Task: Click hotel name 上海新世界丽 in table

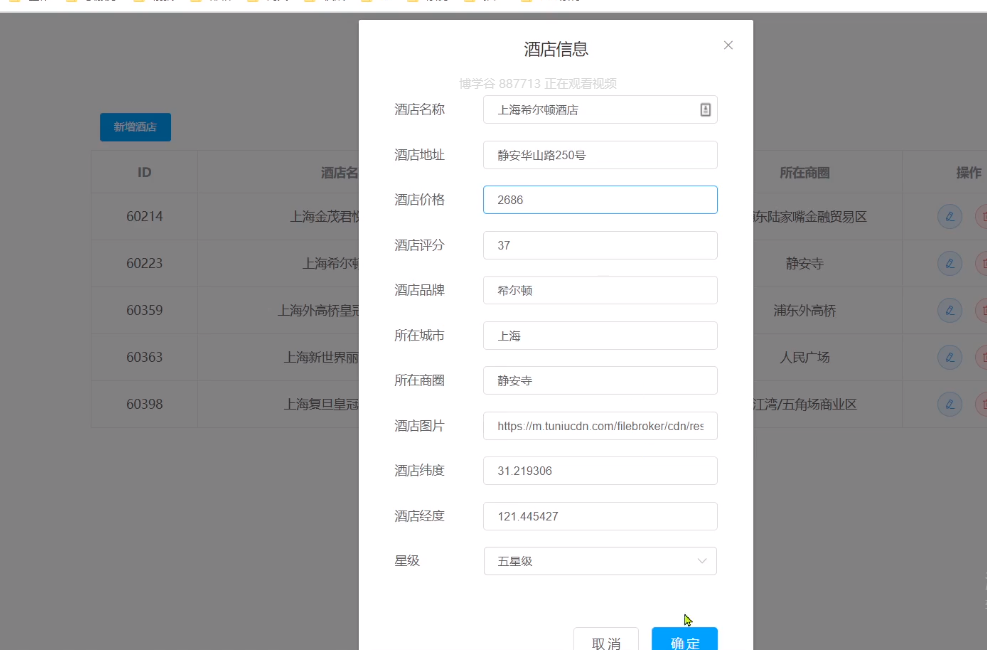Action: pos(321,357)
